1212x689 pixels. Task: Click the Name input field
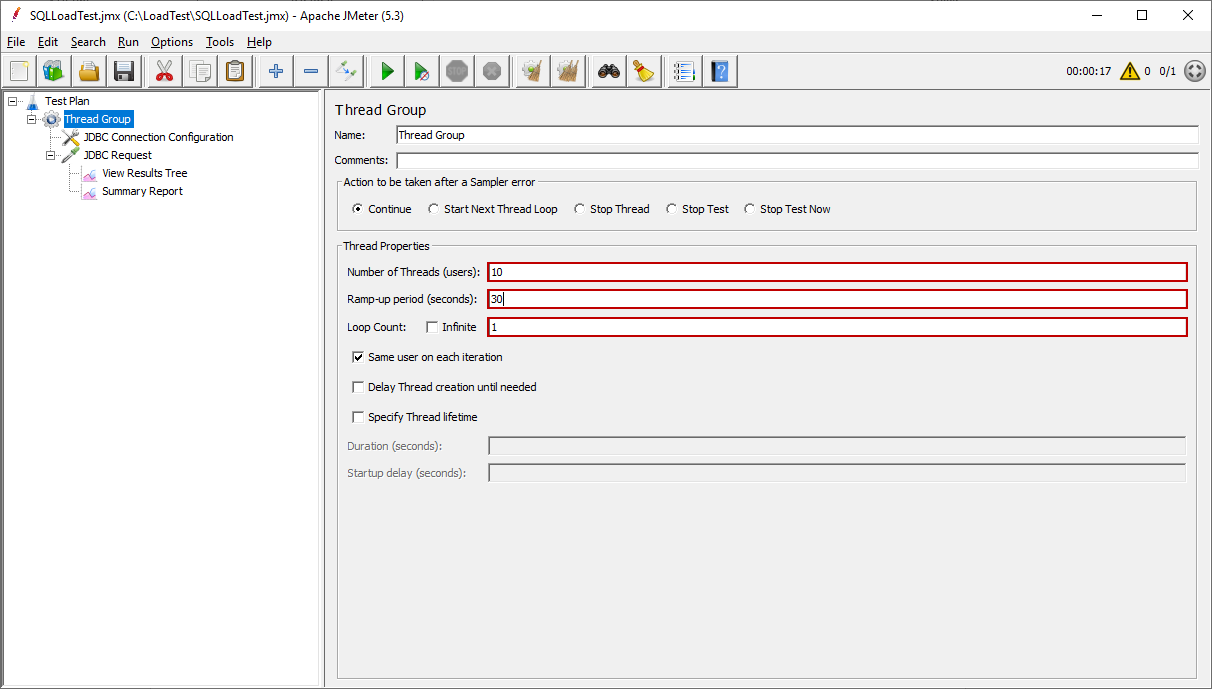coord(797,135)
